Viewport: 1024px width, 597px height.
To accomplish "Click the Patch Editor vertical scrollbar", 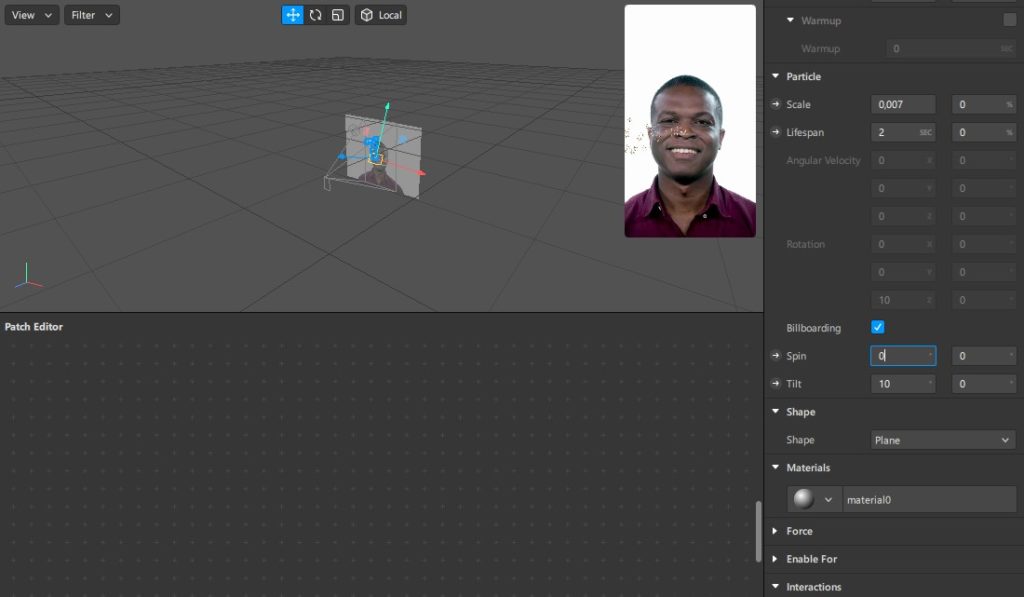I will [x=758, y=530].
